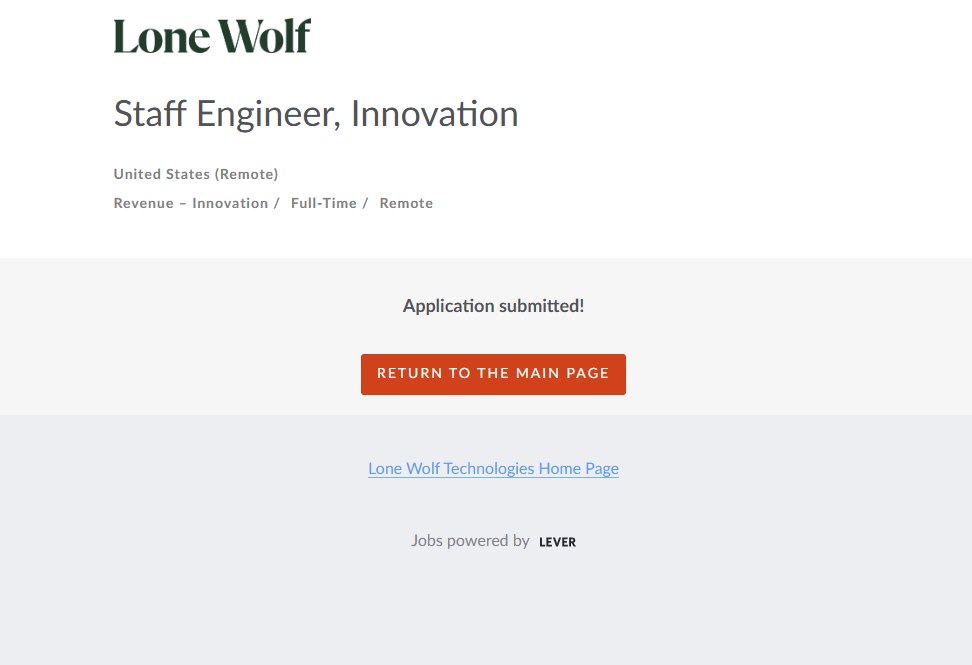This screenshot has height=665, width=972.
Task: Click the word 'Engineer' in job title
Action: coord(268,114)
